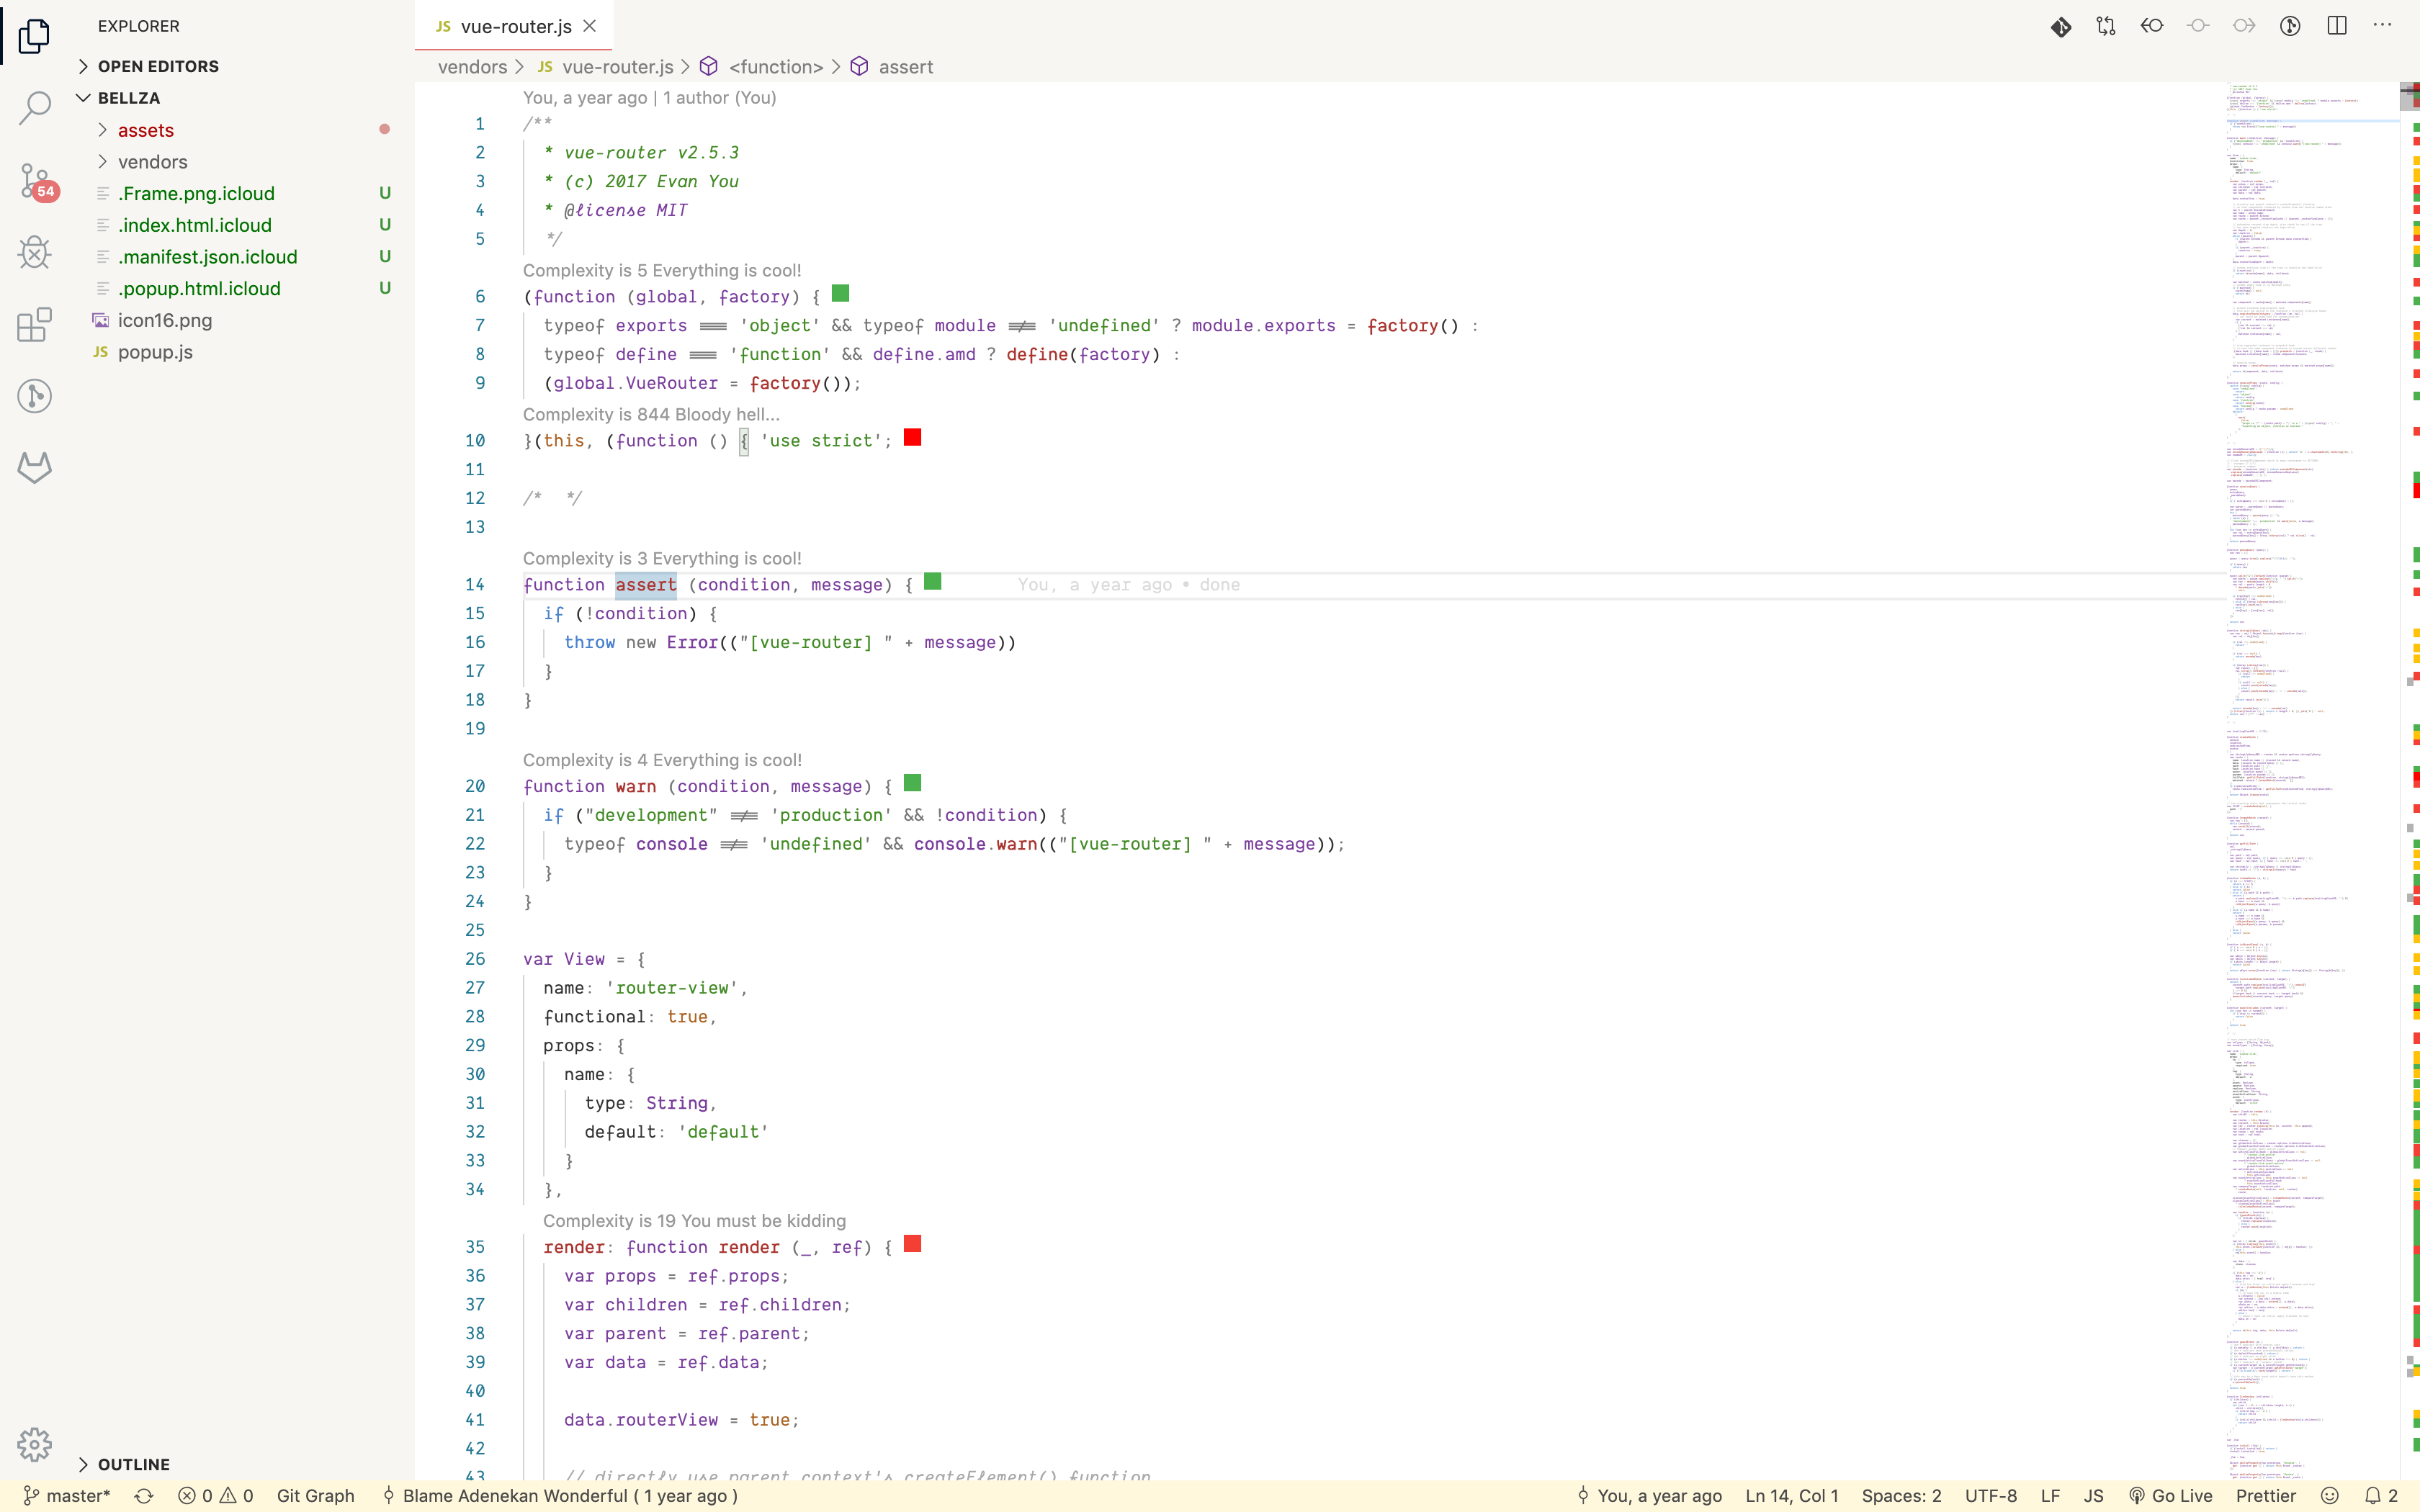The image size is (2420, 1512).
Task: Open the GitLab sidebar icon
Action: (35, 468)
